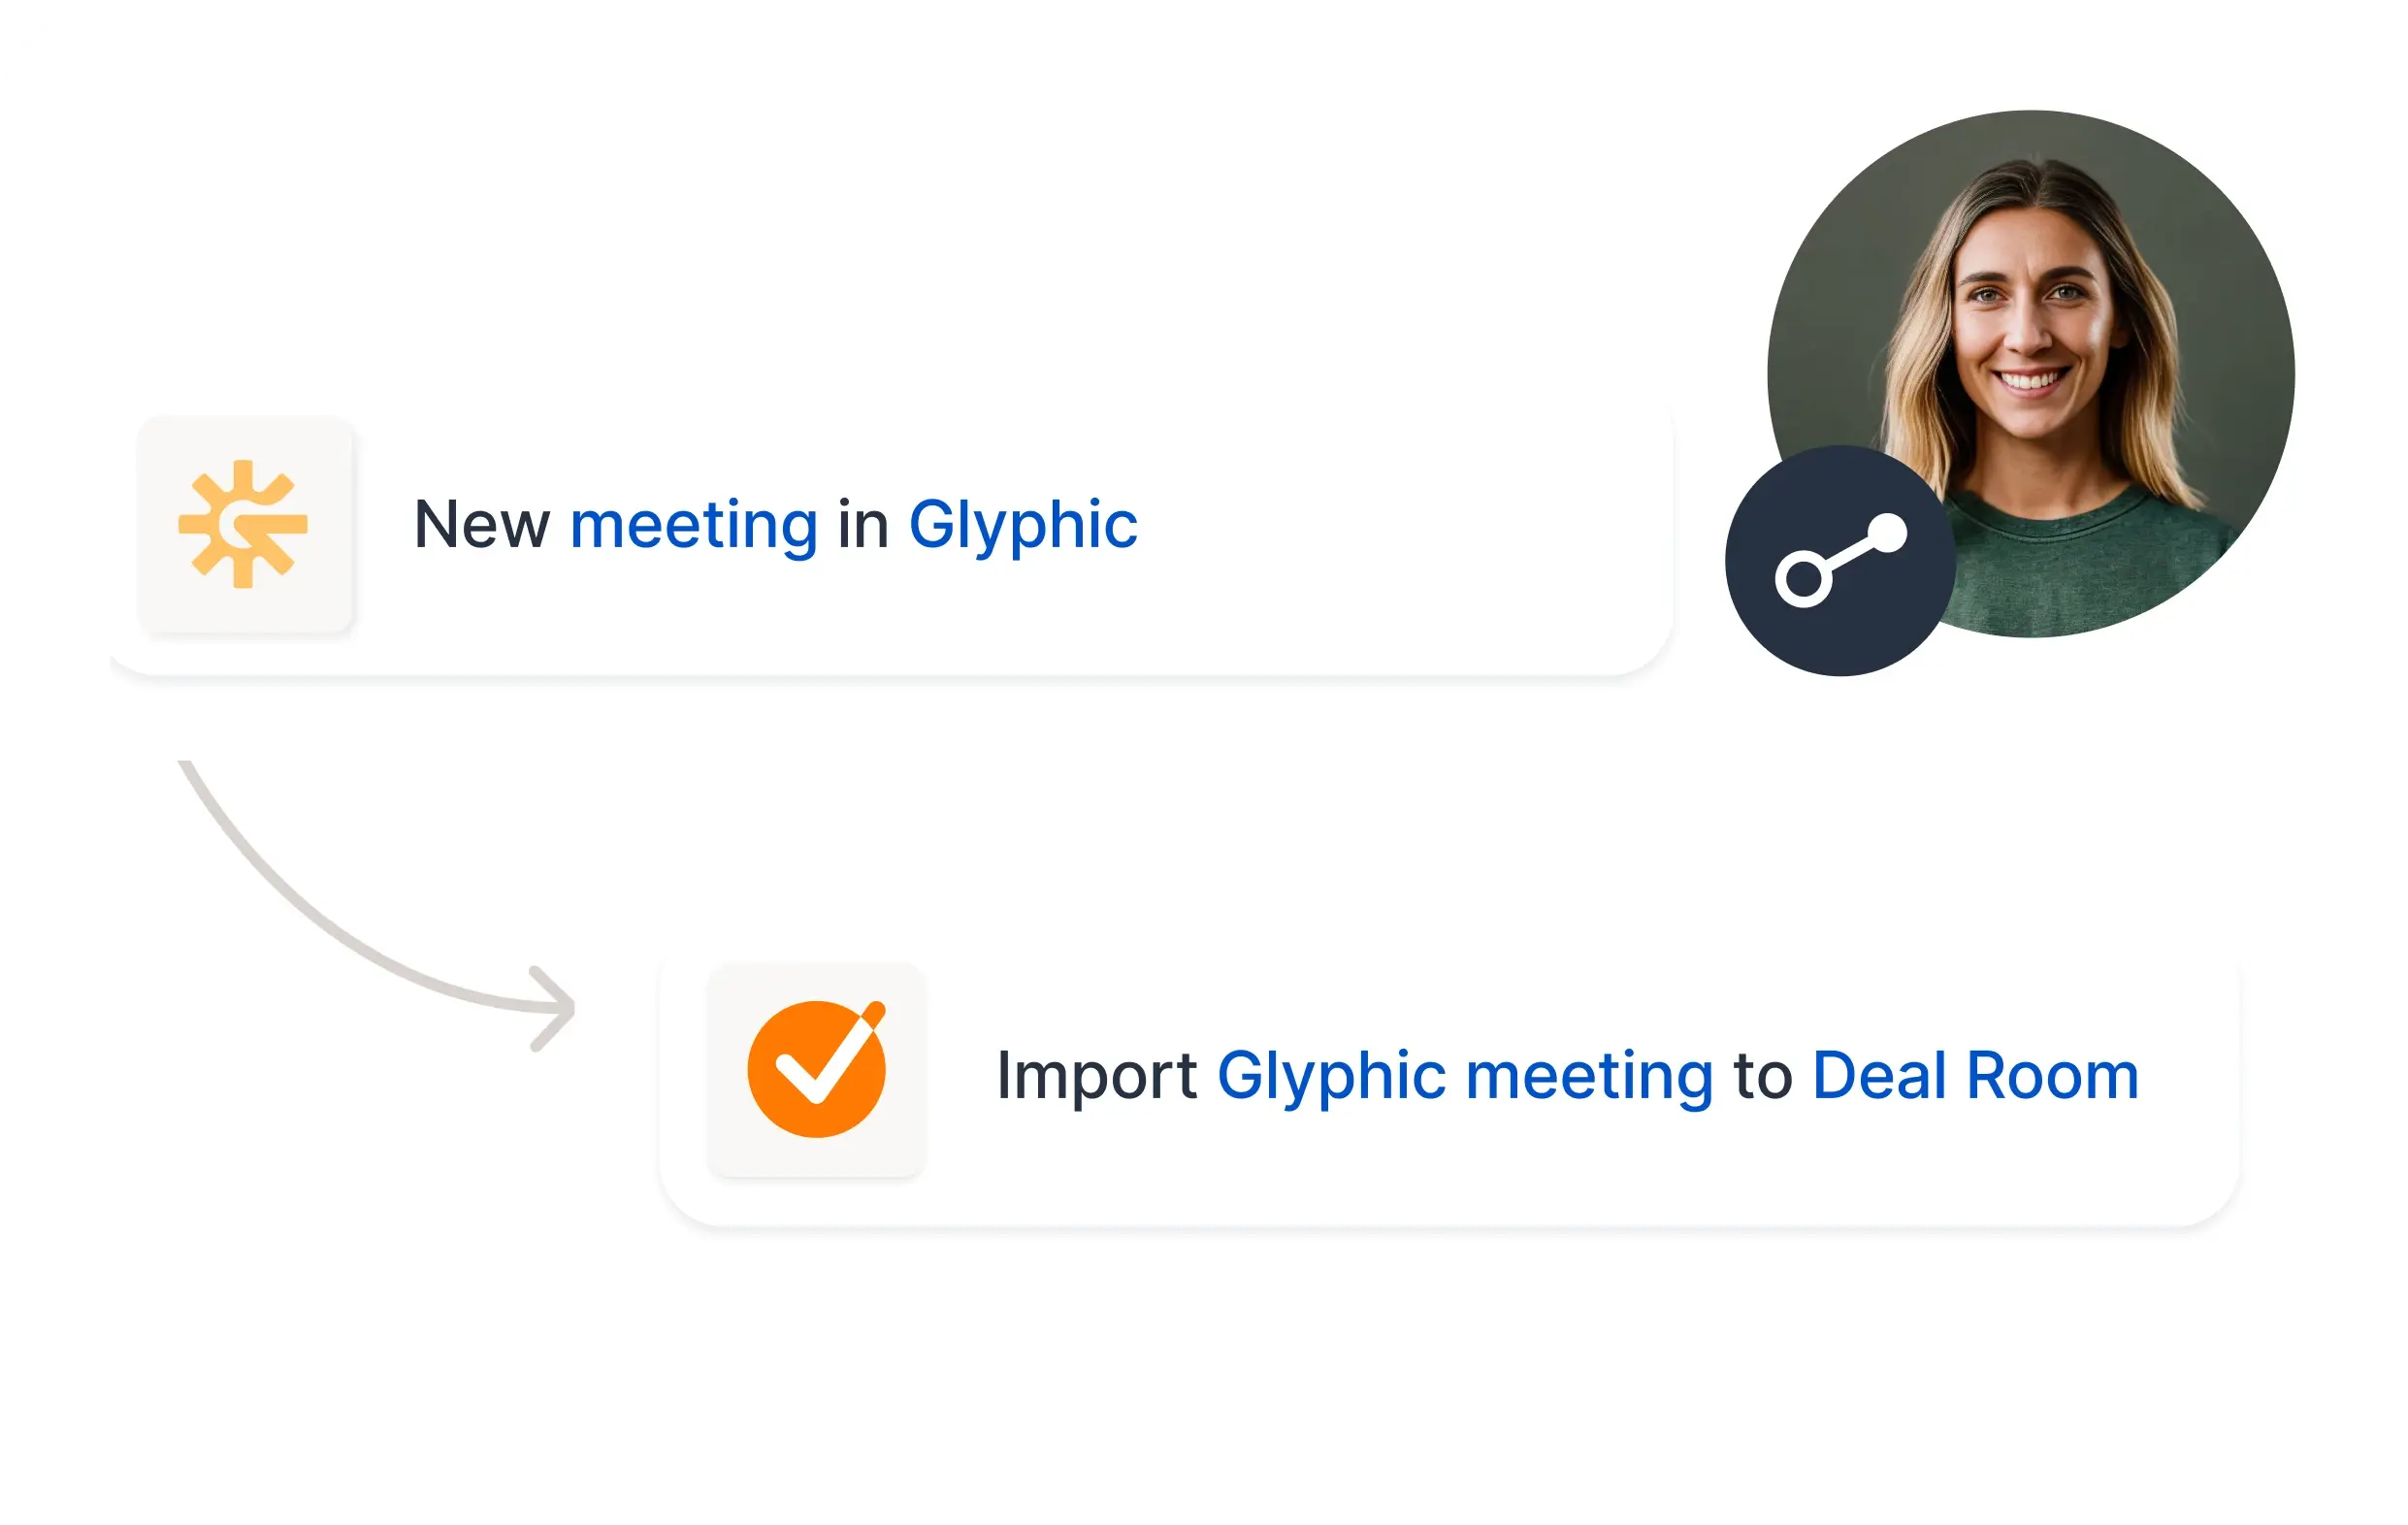Click the word "to" before Deal Room
2408x1525 pixels.
(x=1763, y=1077)
